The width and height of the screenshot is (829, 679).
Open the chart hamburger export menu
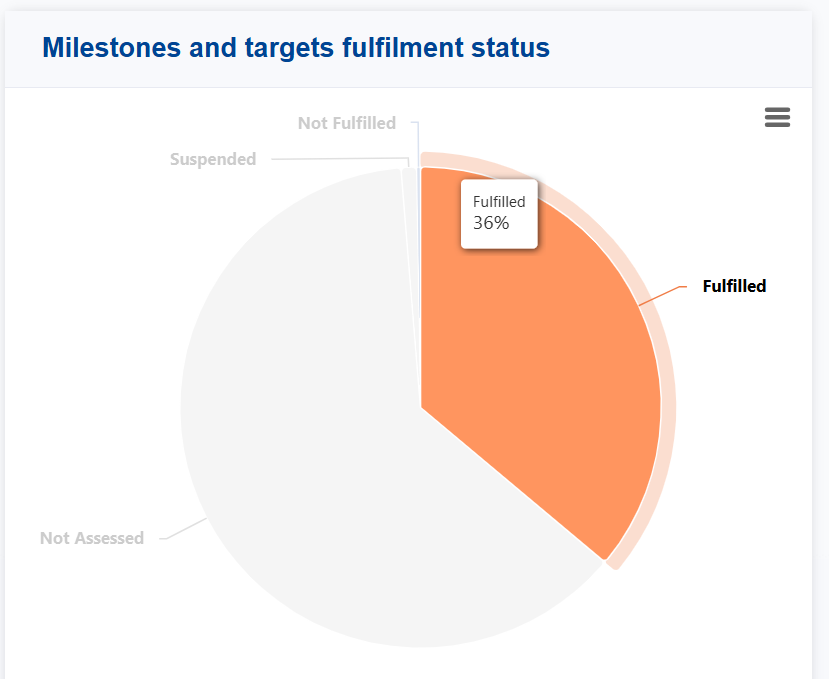[777, 117]
